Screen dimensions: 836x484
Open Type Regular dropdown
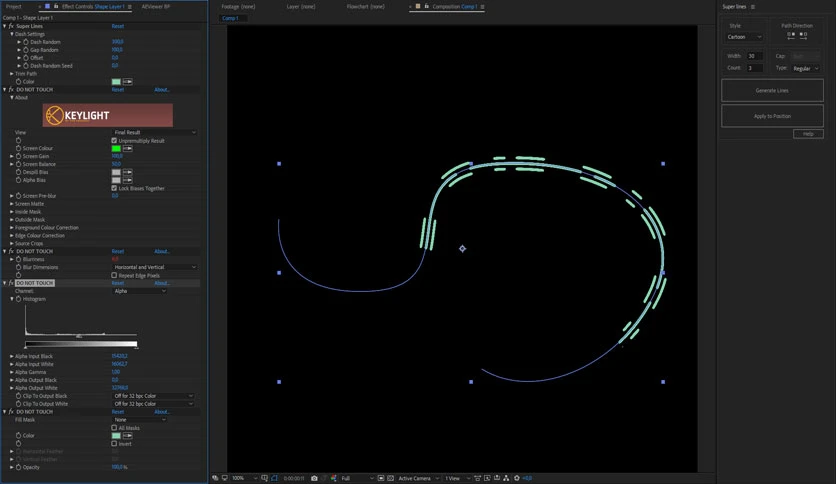(x=805, y=68)
